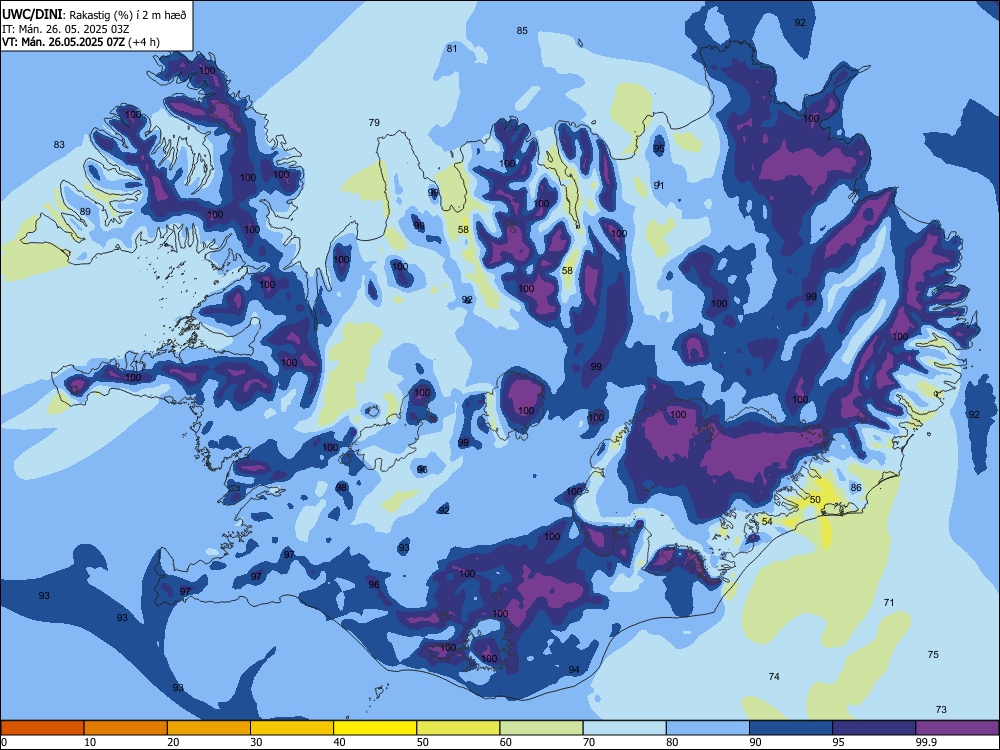This screenshot has height=750, width=1000.
Task: Click the map value '89' in the Westfjords
Action: (x=85, y=212)
